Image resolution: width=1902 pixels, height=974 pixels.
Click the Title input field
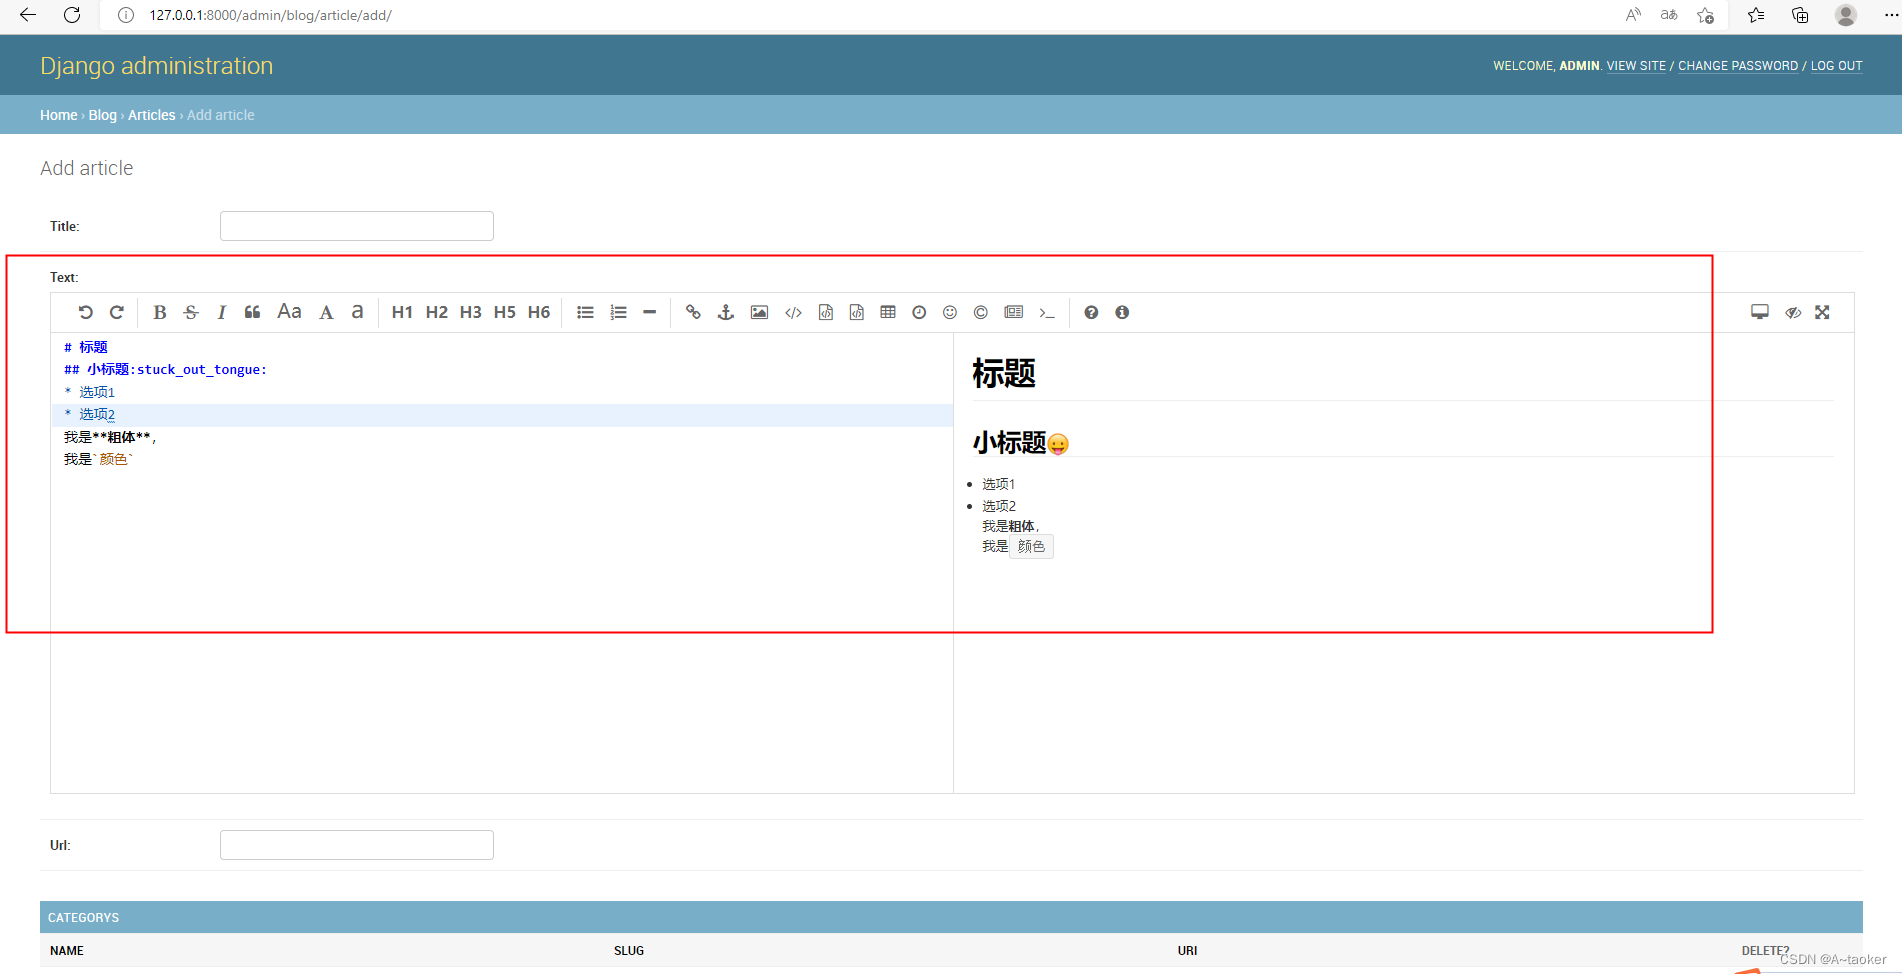(357, 226)
